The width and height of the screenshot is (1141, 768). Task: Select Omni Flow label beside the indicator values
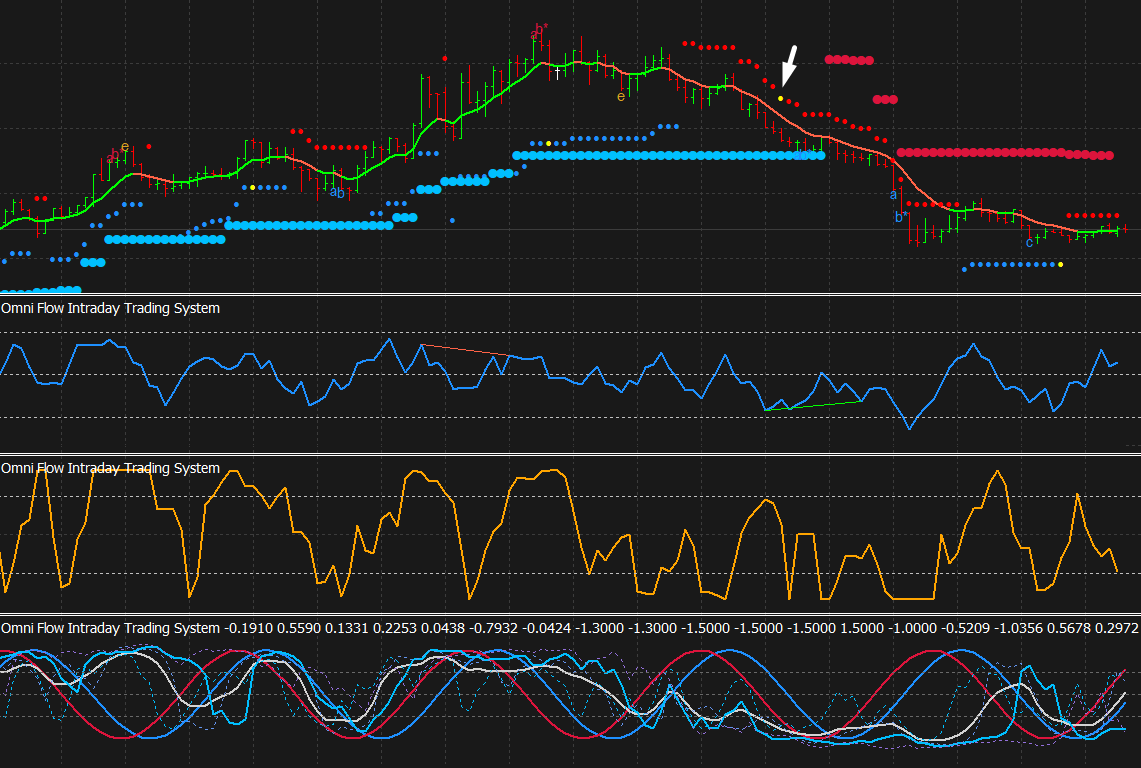point(111,628)
